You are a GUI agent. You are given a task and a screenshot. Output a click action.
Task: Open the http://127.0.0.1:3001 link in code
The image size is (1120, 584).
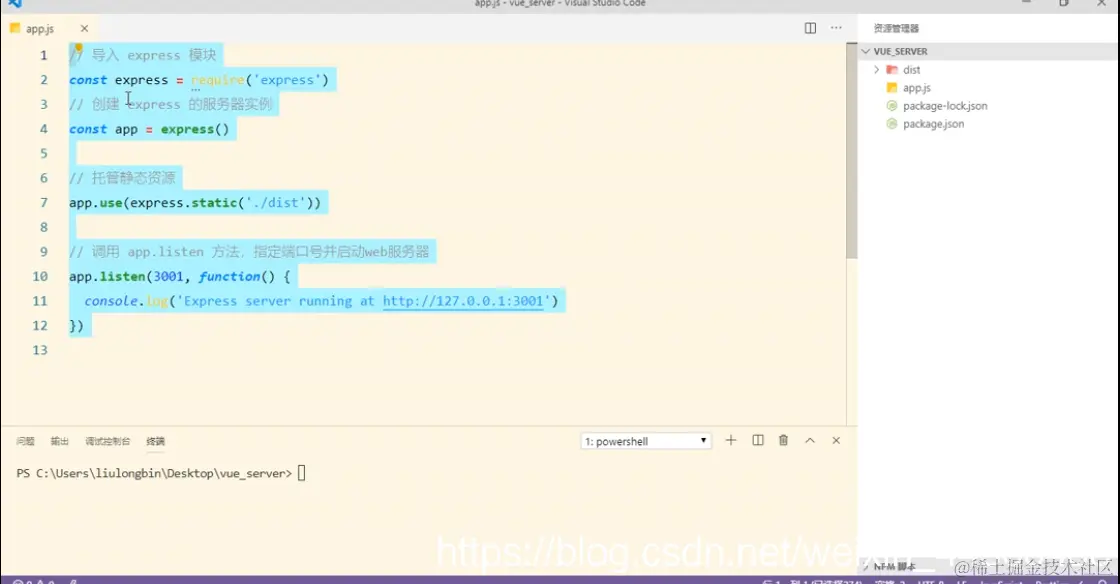click(x=463, y=301)
